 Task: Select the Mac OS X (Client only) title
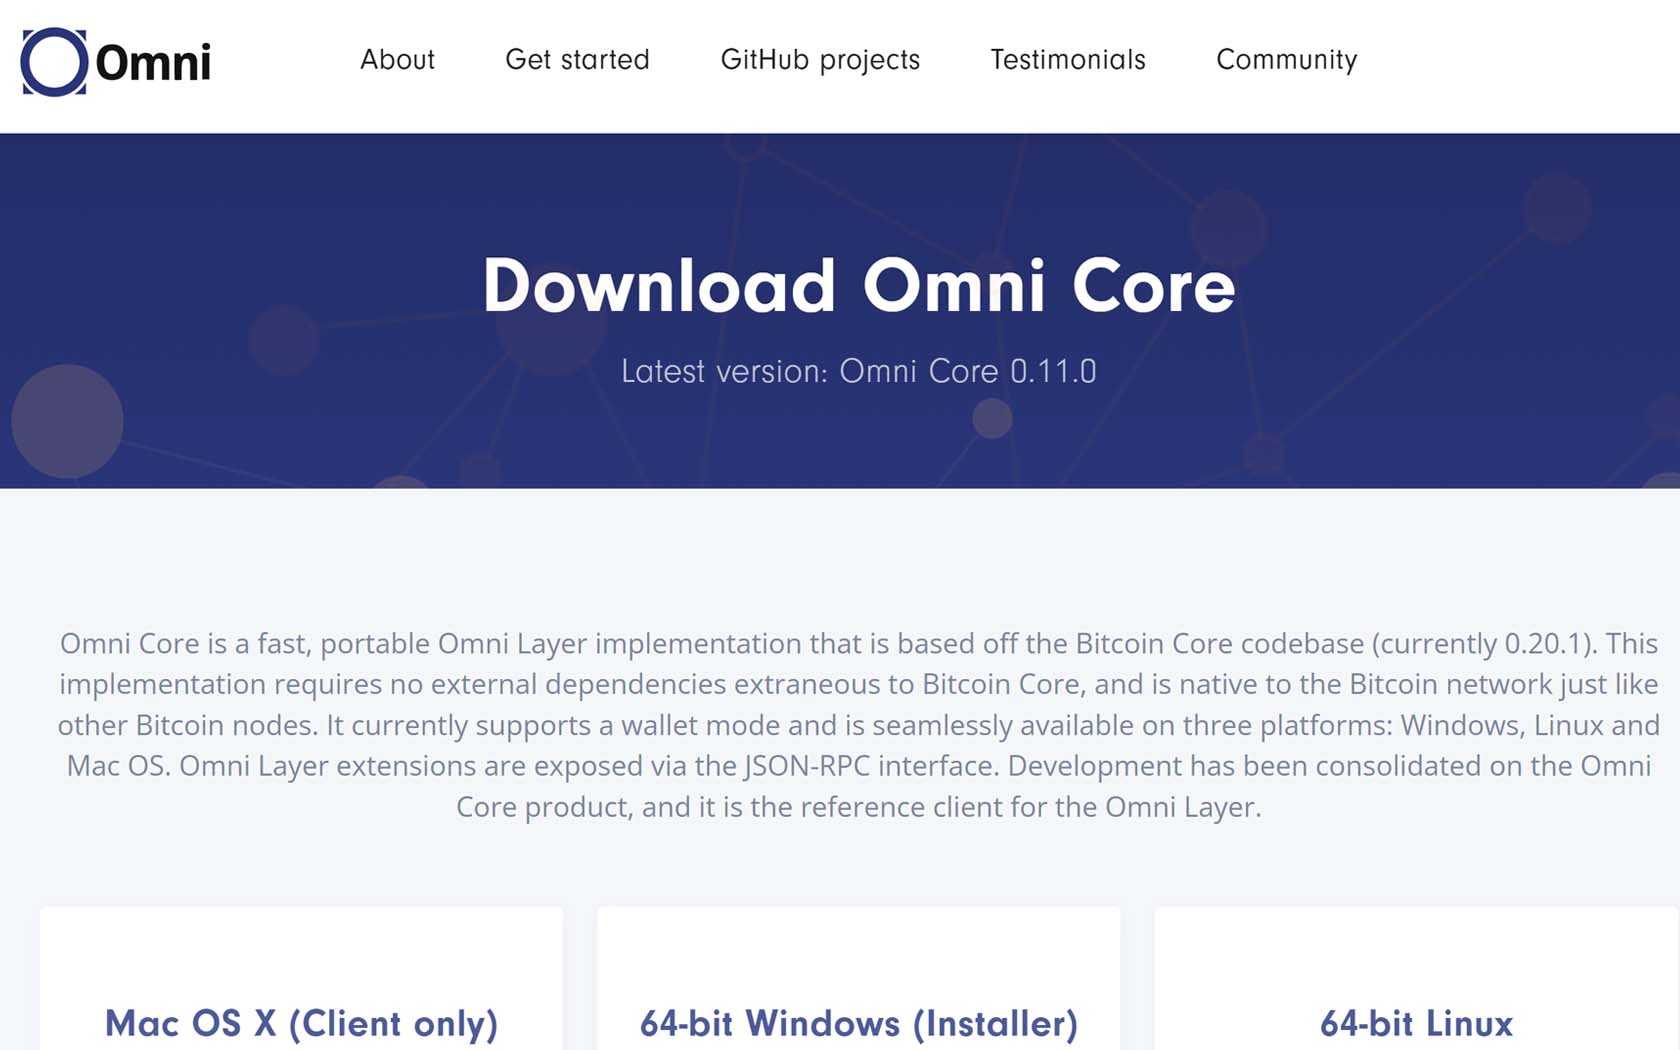(301, 1023)
